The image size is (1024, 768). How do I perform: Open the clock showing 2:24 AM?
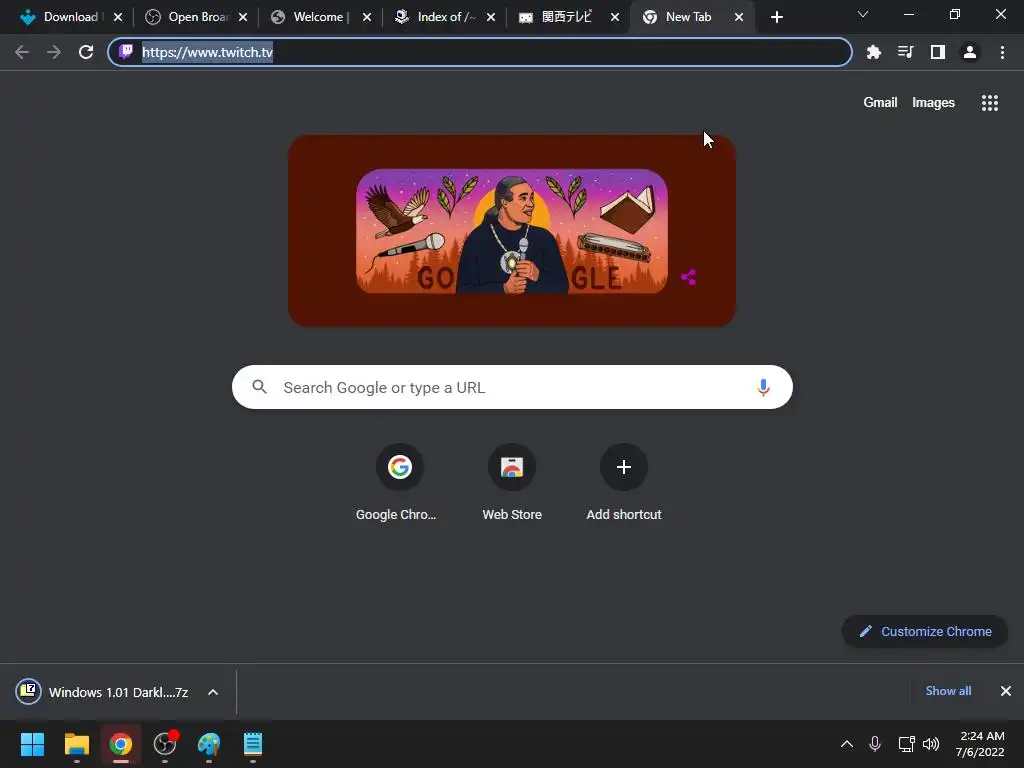(x=982, y=744)
